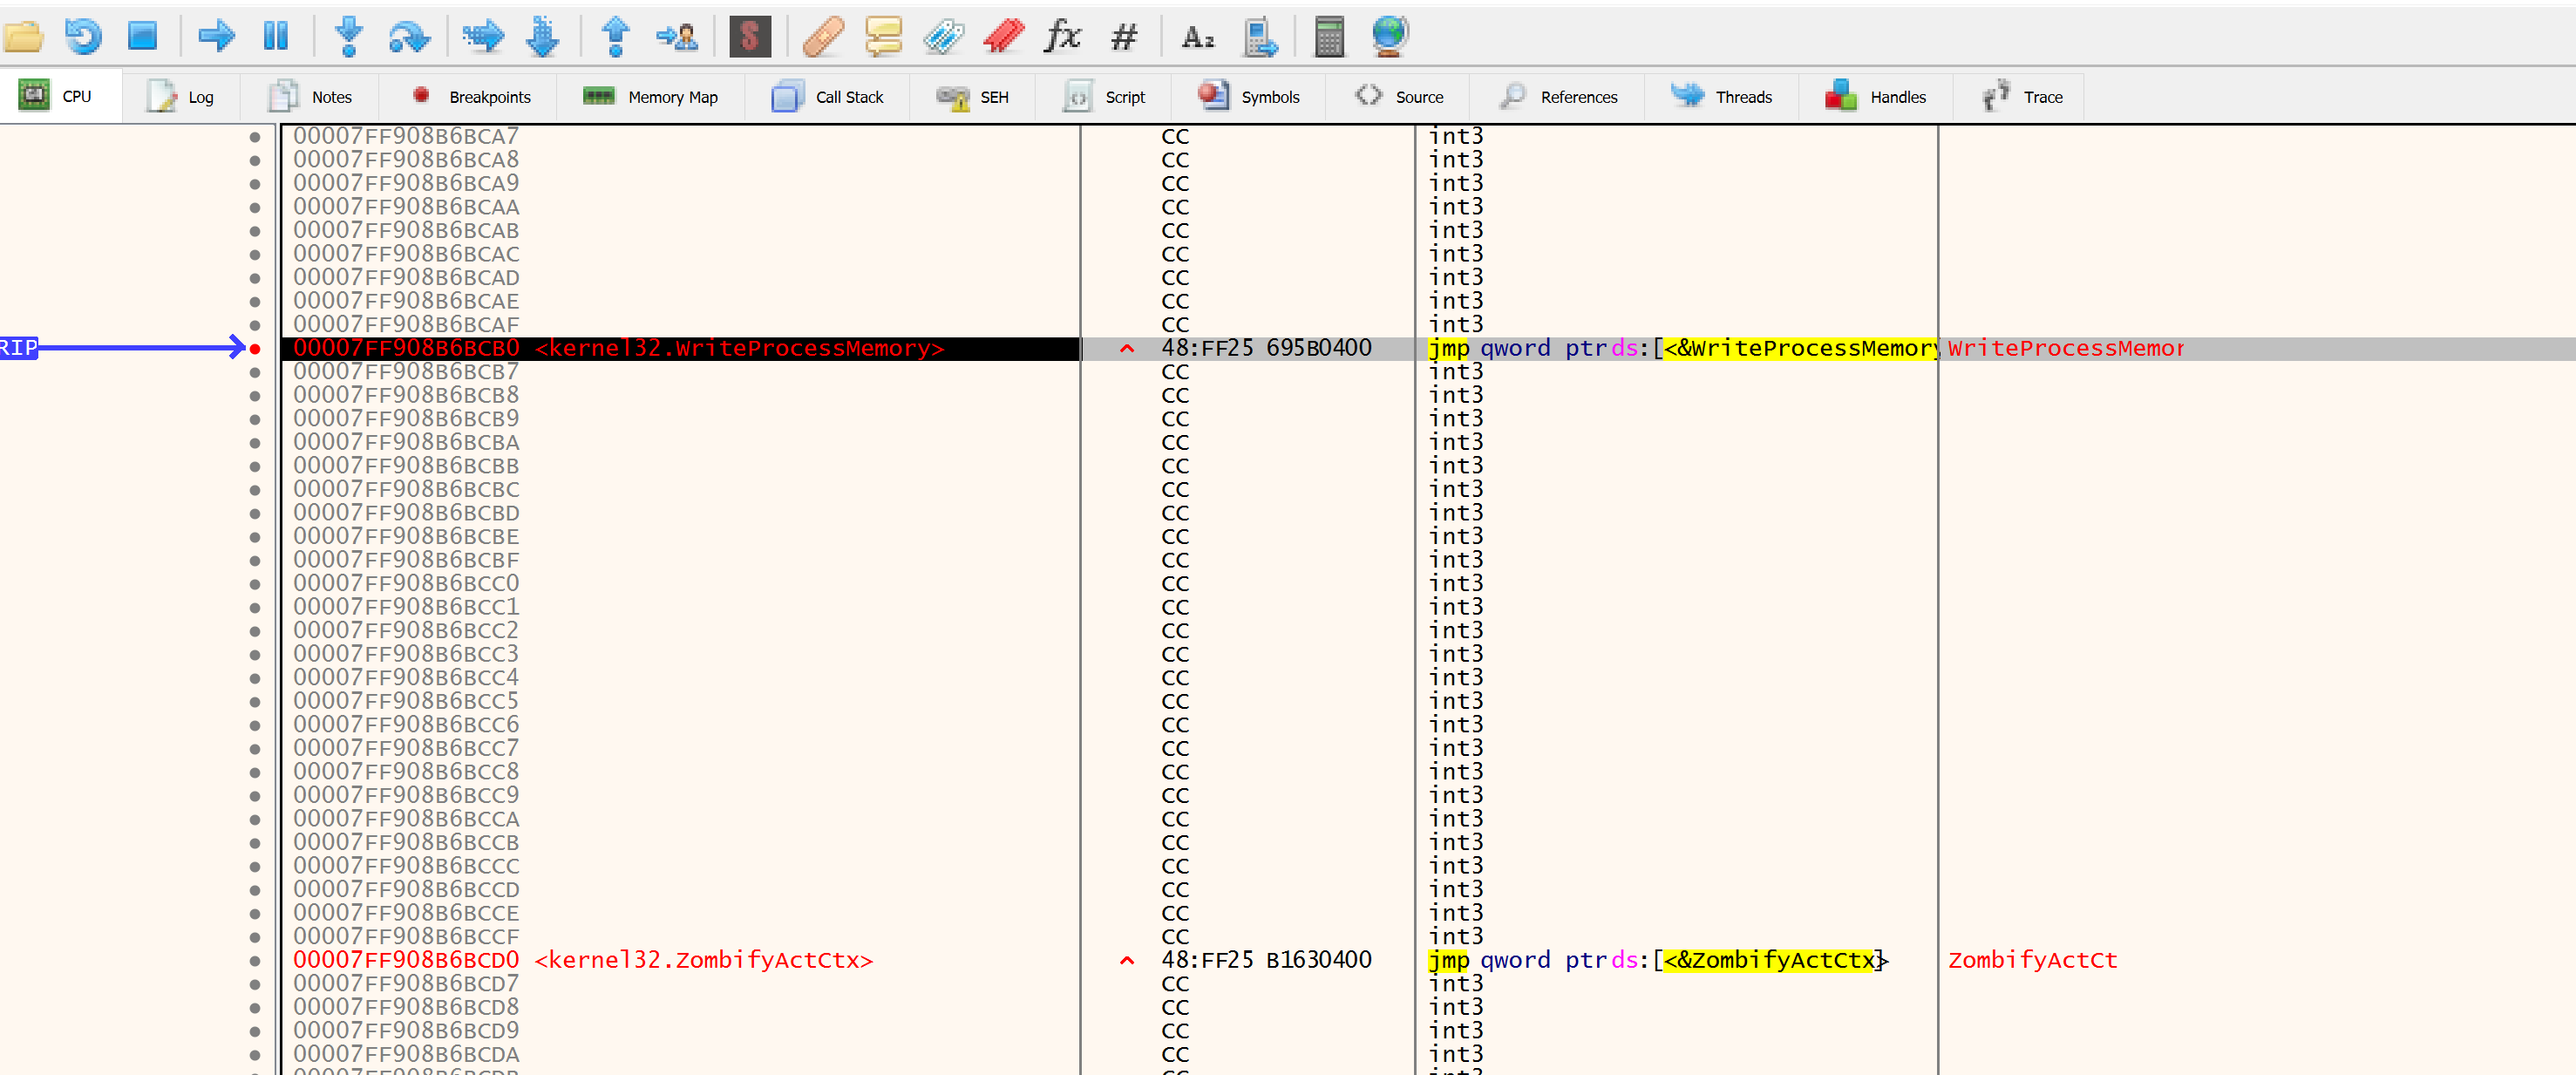Screen dimensions: 2576x1075
Task: Click the jump arrow beside 48:FF25 695B0400
Action: [1127, 349]
